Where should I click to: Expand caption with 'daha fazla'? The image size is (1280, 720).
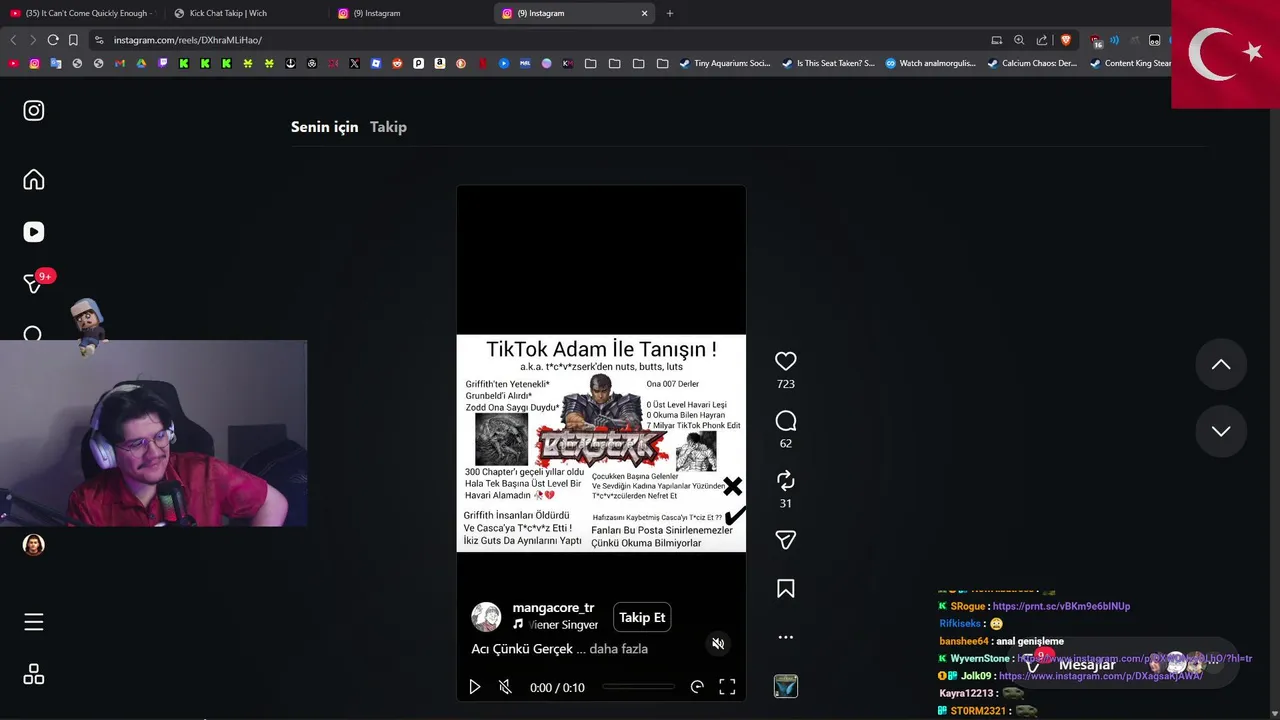(619, 649)
